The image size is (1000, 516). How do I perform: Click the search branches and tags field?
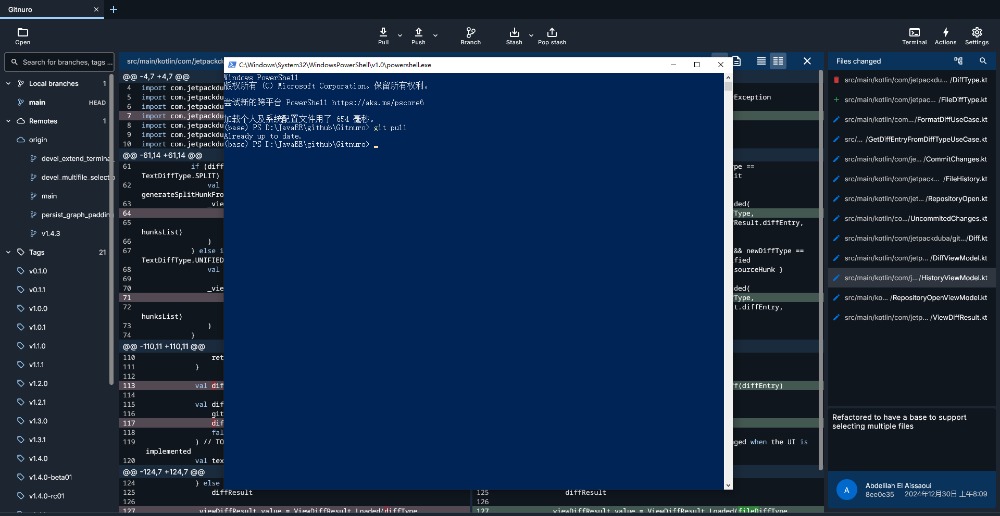point(60,62)
